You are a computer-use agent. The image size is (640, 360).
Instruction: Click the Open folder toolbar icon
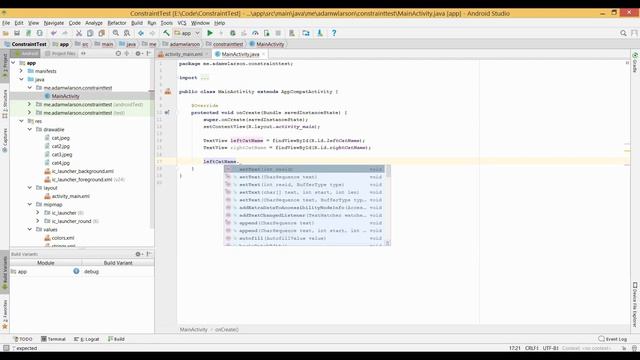(x=6, y=33)
